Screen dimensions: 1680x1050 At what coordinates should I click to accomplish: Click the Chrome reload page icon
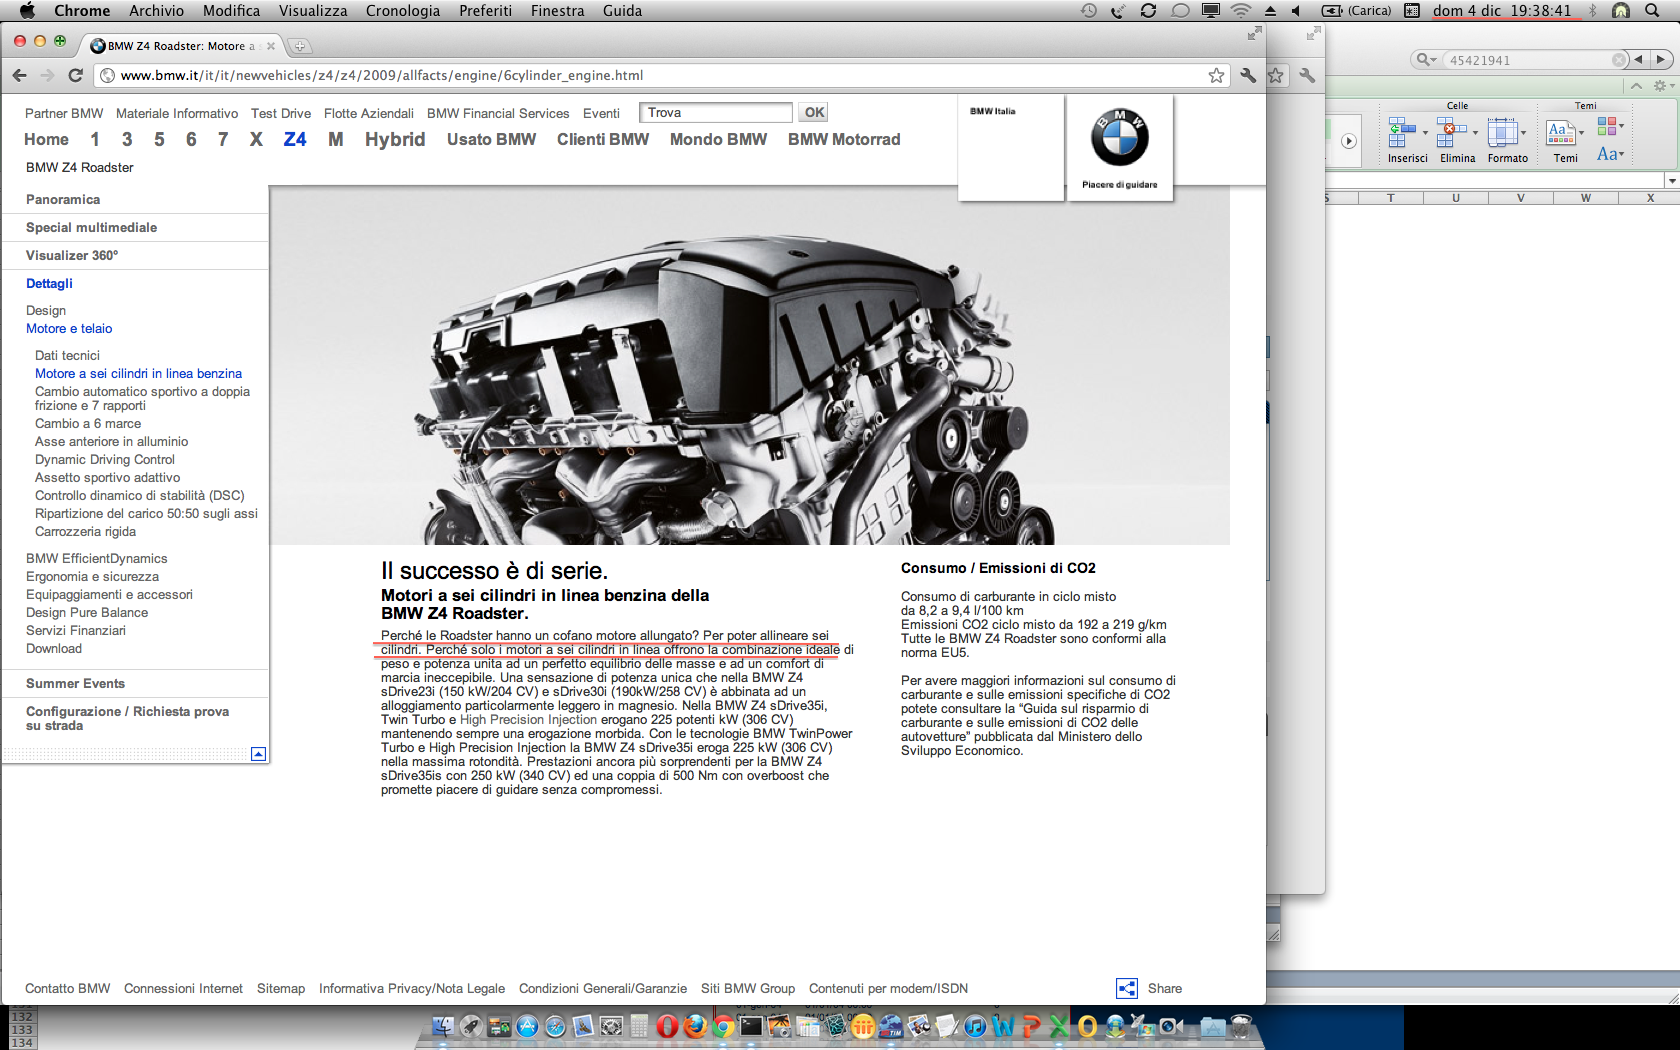75,75
